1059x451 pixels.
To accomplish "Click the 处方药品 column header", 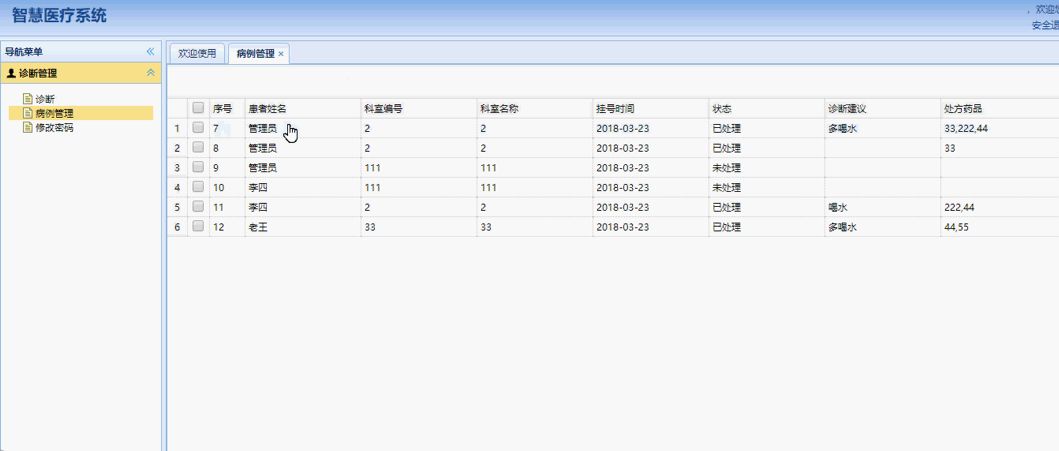I will [x=1000, y=108].
